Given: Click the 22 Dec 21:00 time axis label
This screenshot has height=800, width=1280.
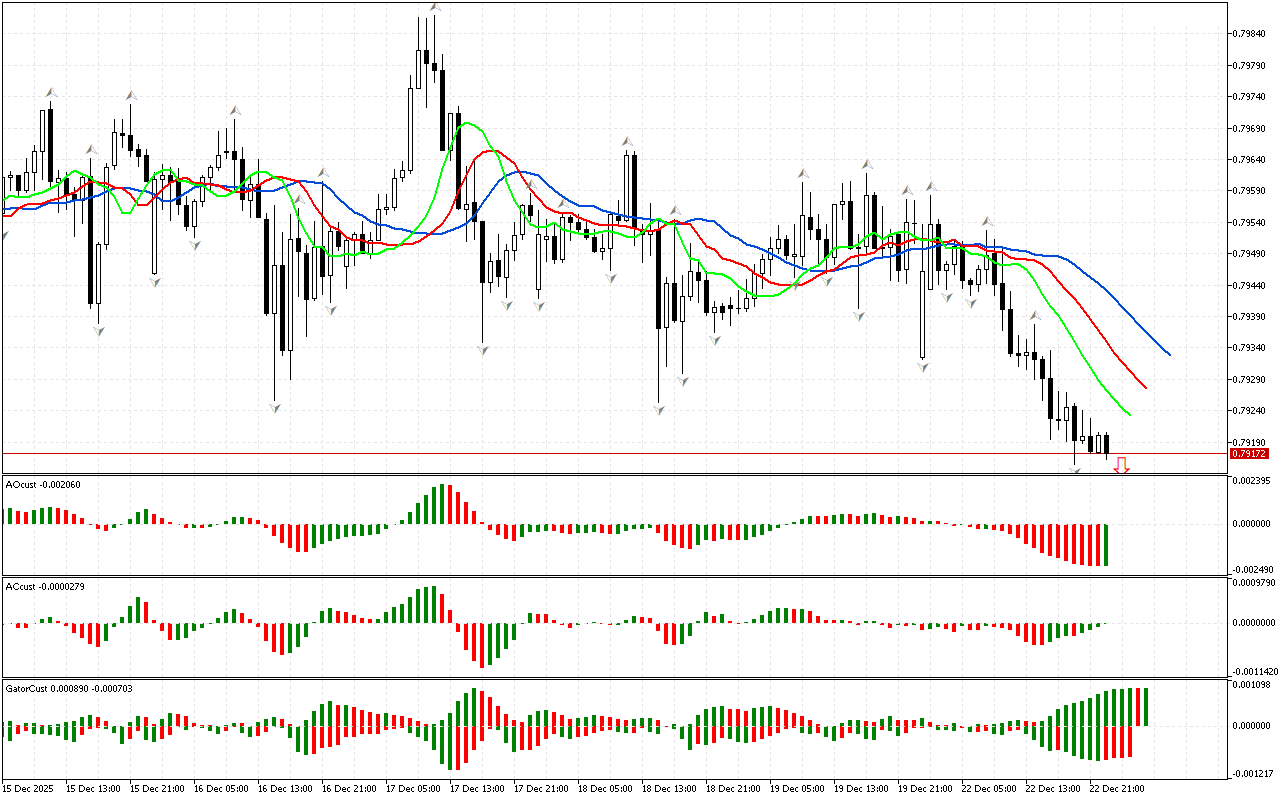Looking at the screenshot, I should (1116, 789).
